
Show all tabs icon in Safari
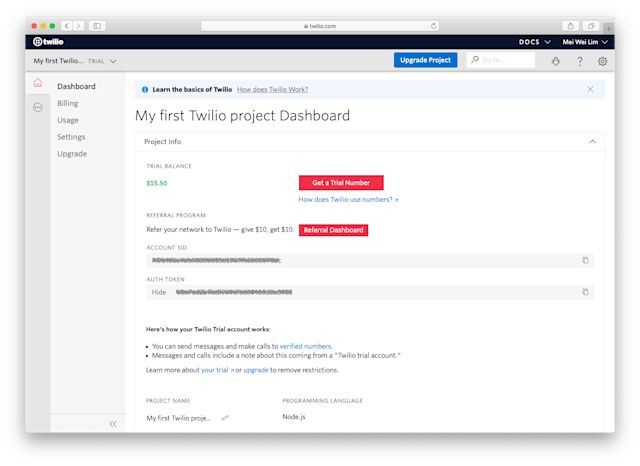point(591,26)
